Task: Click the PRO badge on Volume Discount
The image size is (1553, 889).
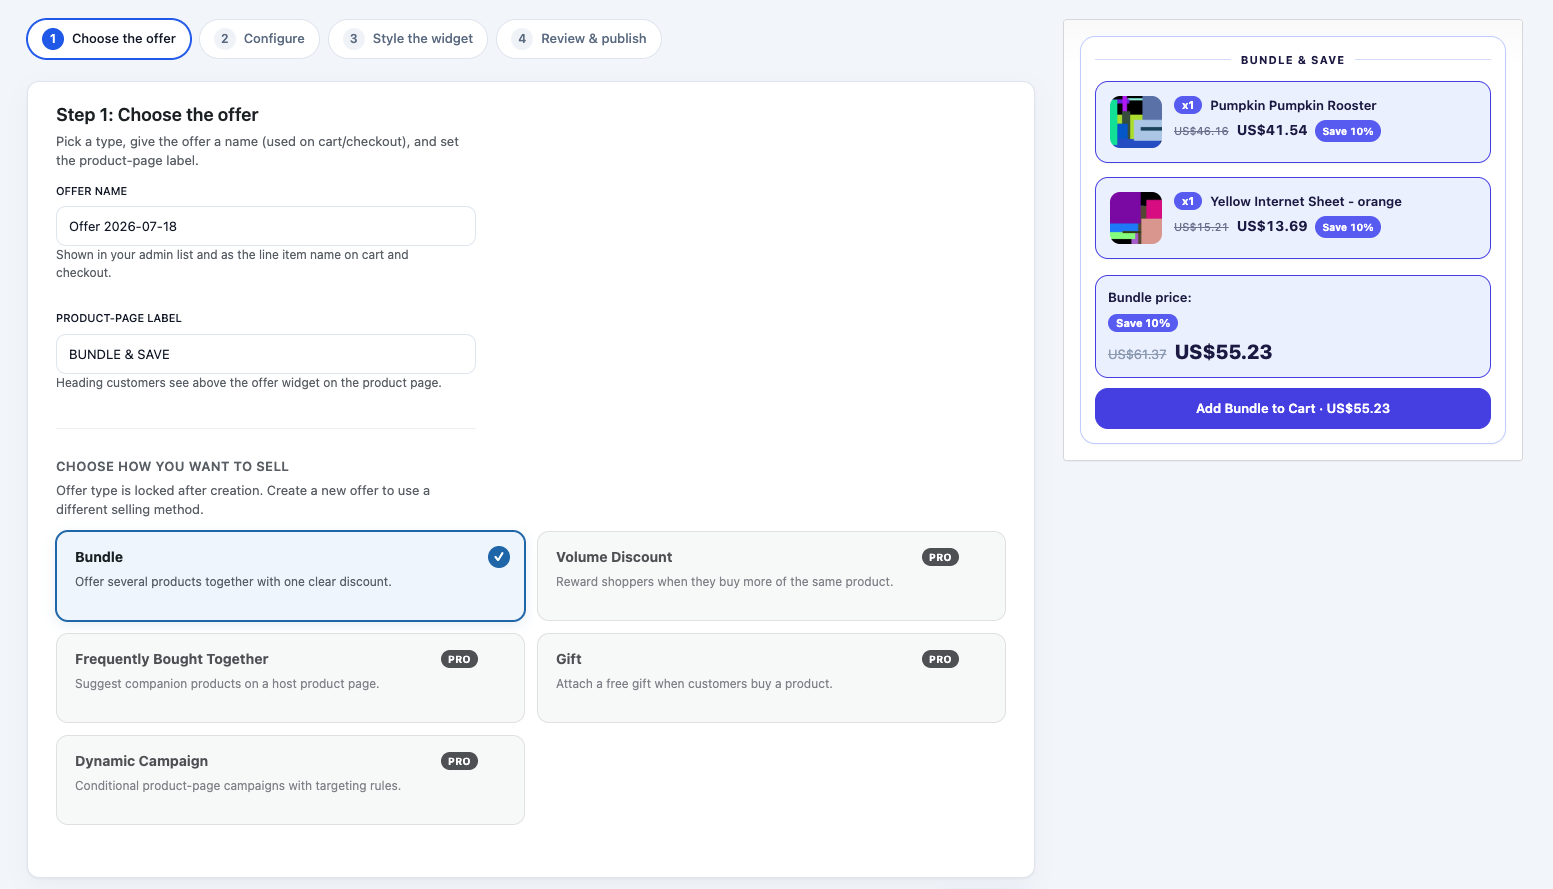Action: [x=940, y=557]
